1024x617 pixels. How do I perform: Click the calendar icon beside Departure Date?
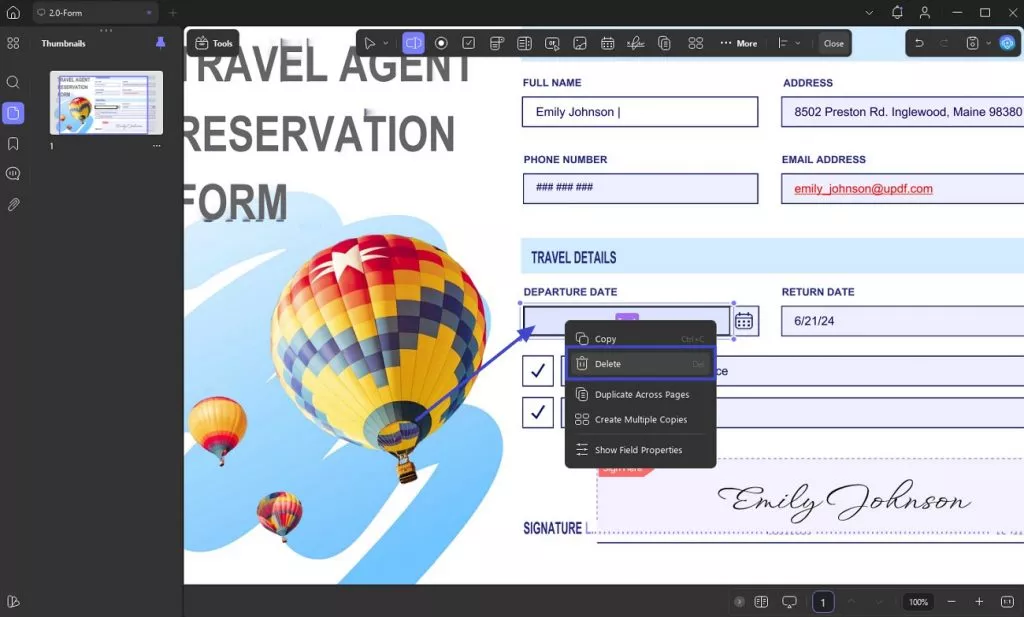click(744, 321)
